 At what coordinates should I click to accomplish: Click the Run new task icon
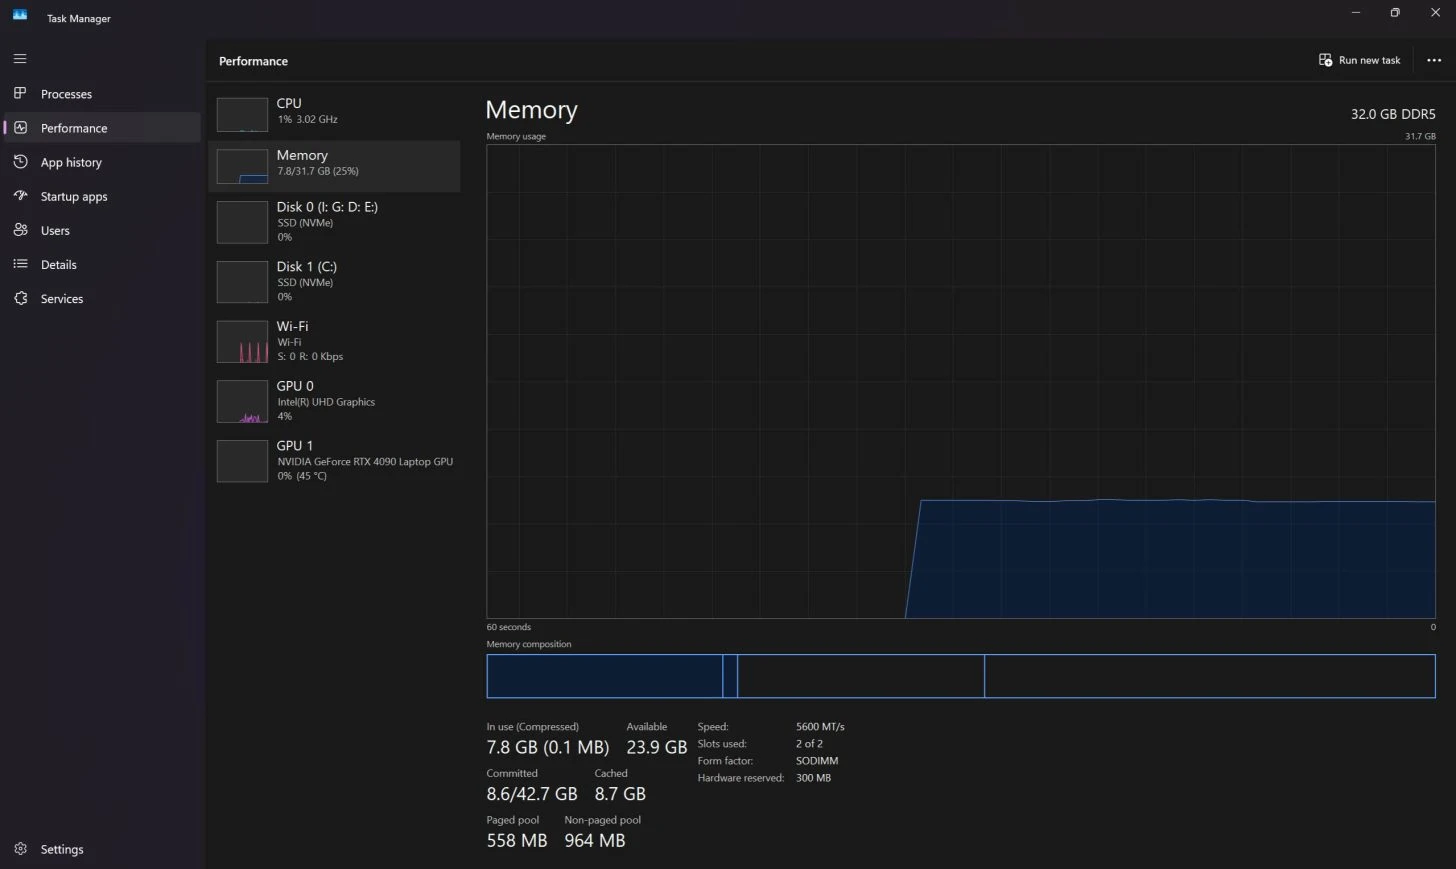[1325, 60]
